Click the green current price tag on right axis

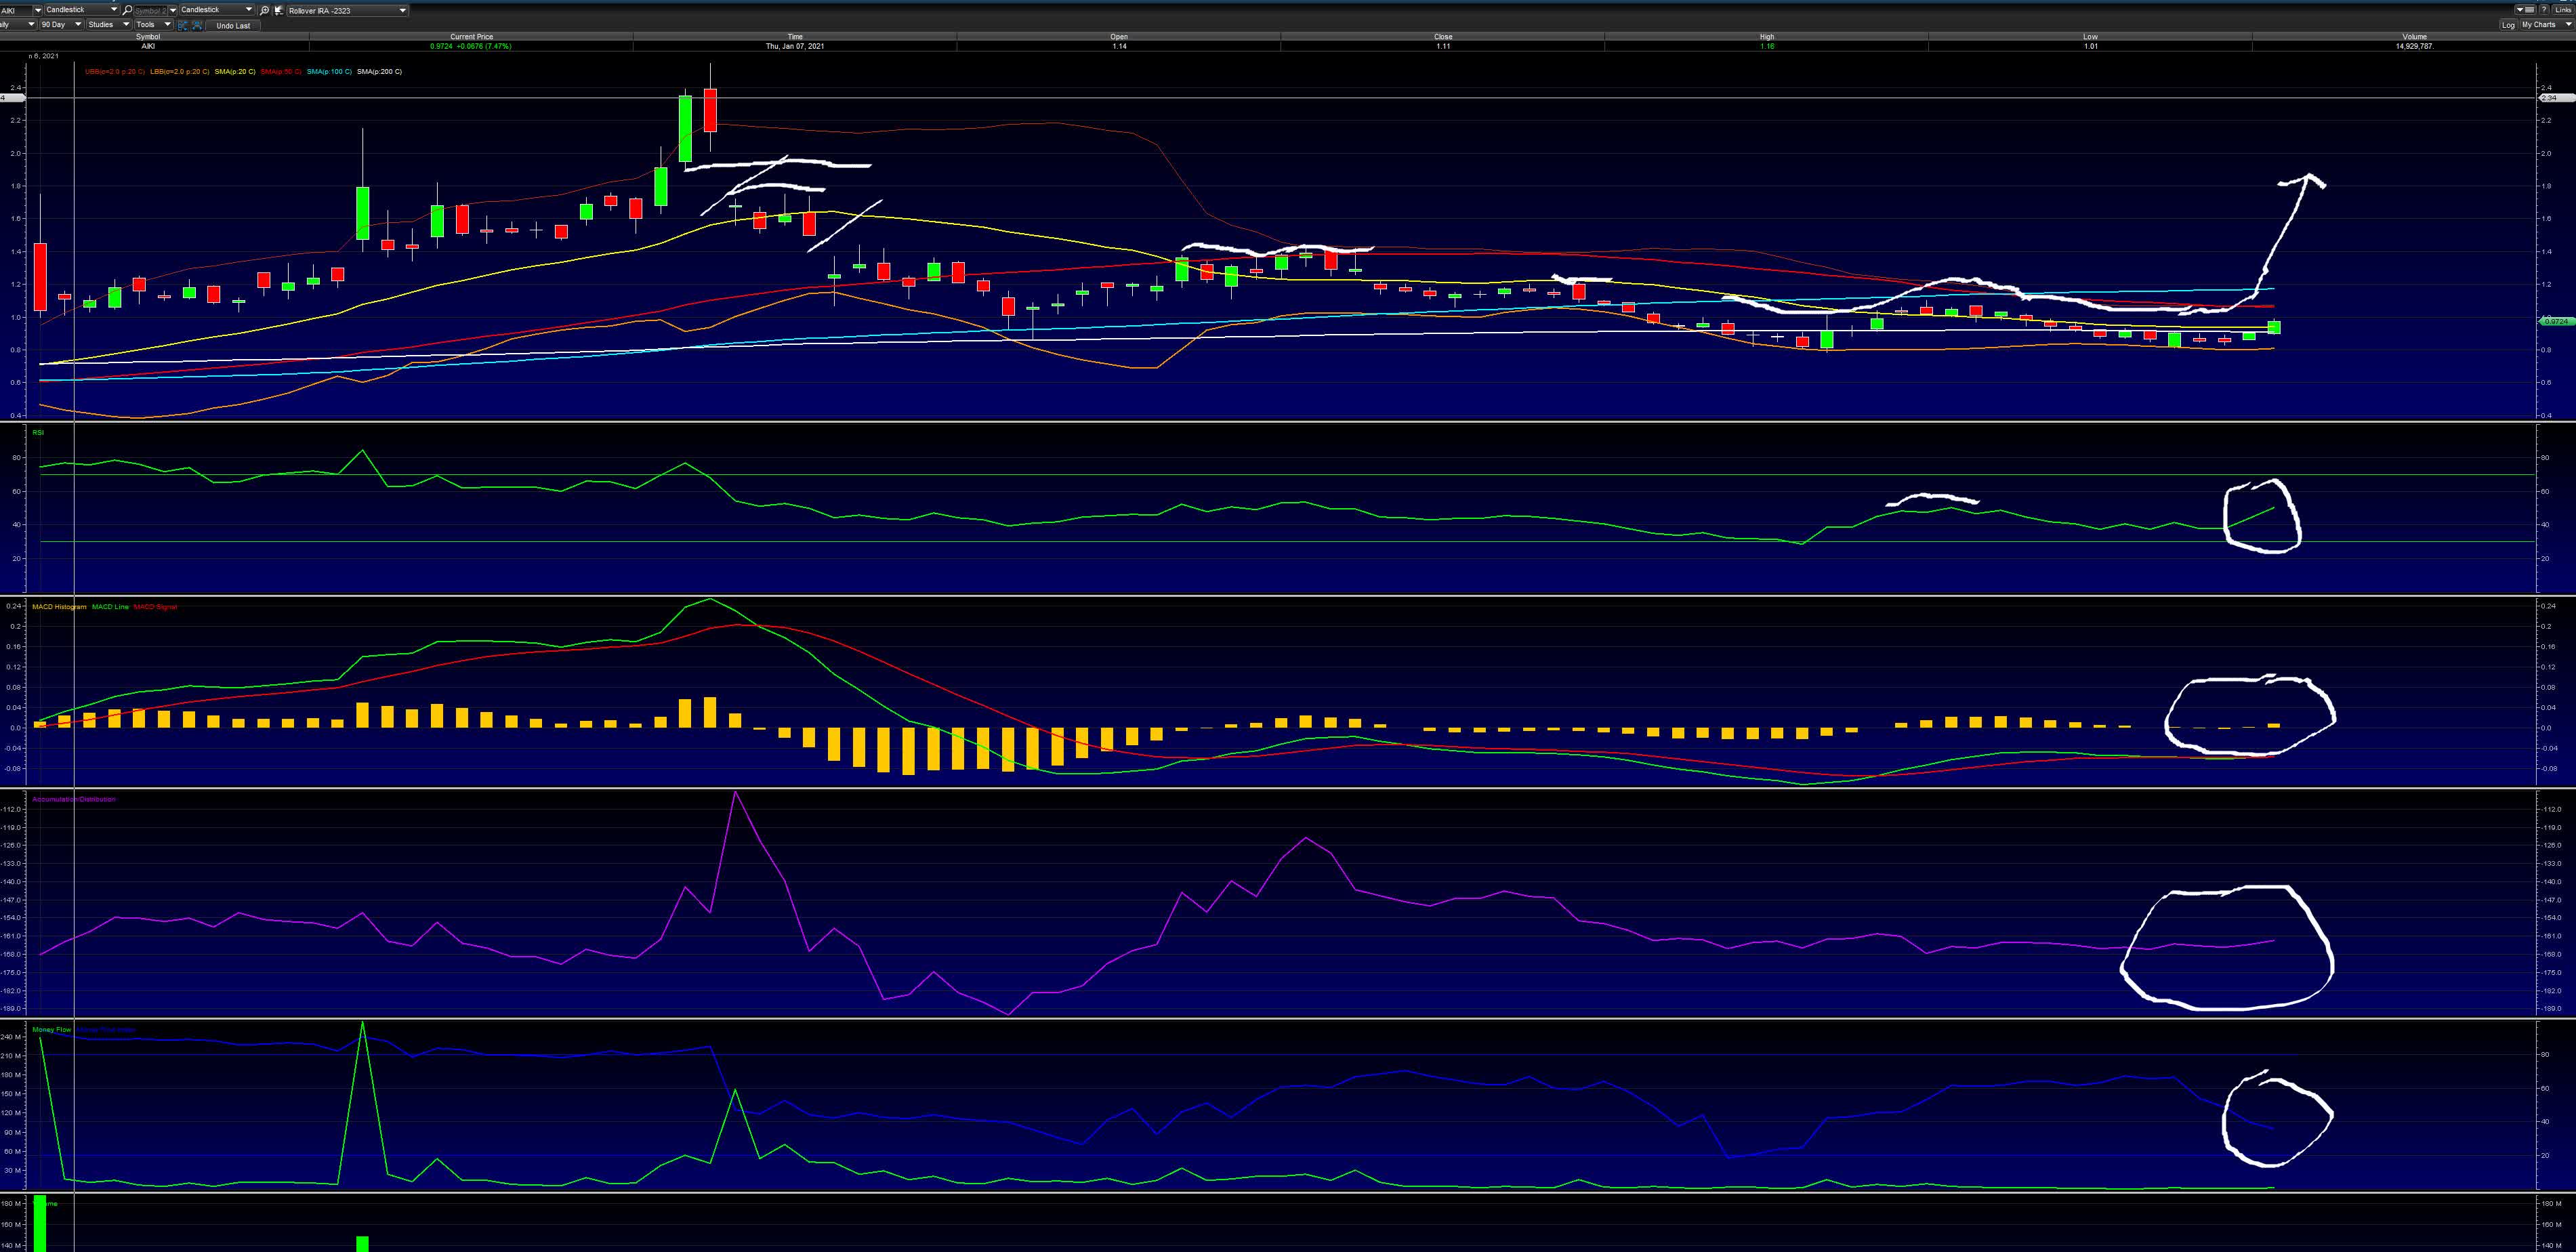click(x=2556, y=321)
